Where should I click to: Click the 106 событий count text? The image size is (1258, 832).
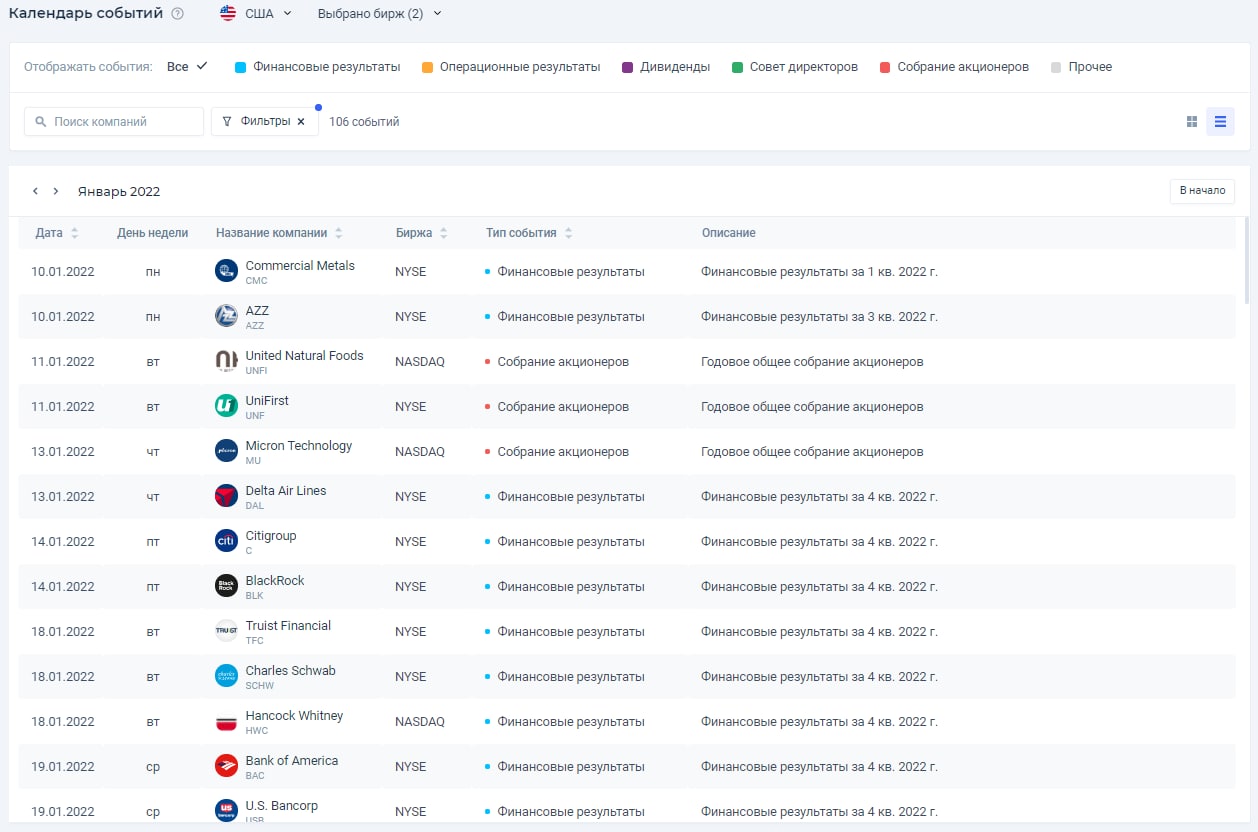pyautogui.click(x=364, y=122)
